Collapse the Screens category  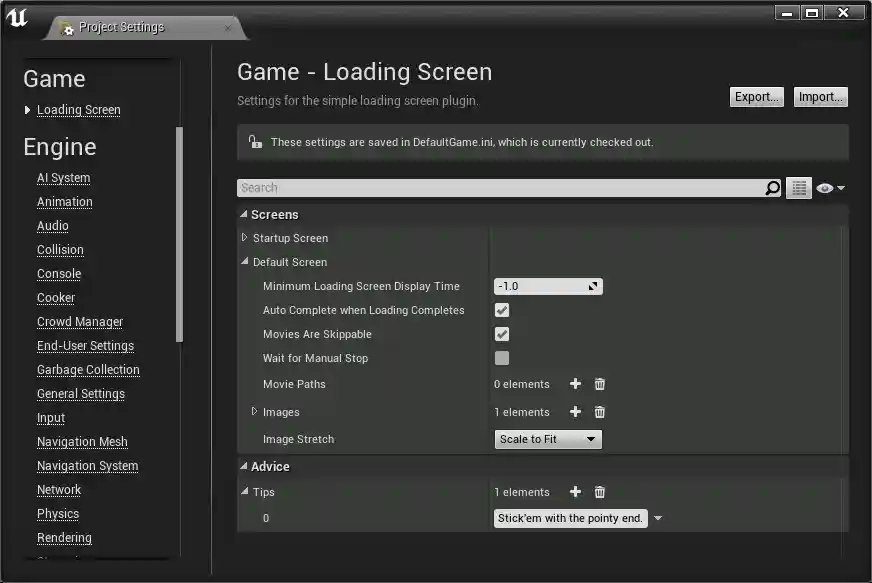[242, 214]
